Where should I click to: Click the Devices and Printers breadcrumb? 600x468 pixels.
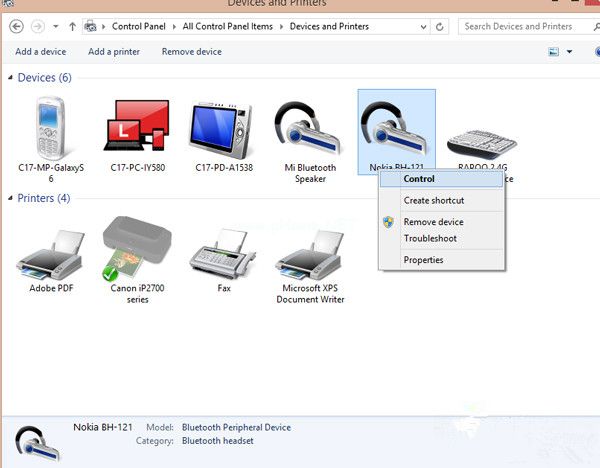[329, 26]
